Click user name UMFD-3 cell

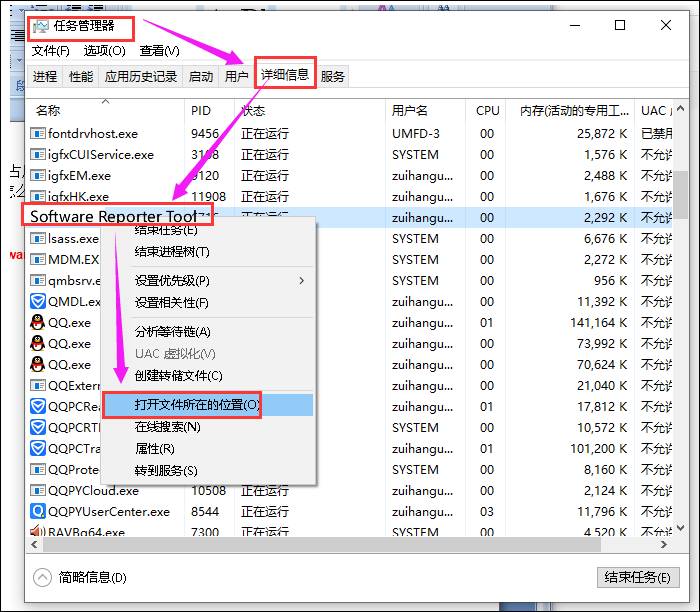tap(416, 133)
